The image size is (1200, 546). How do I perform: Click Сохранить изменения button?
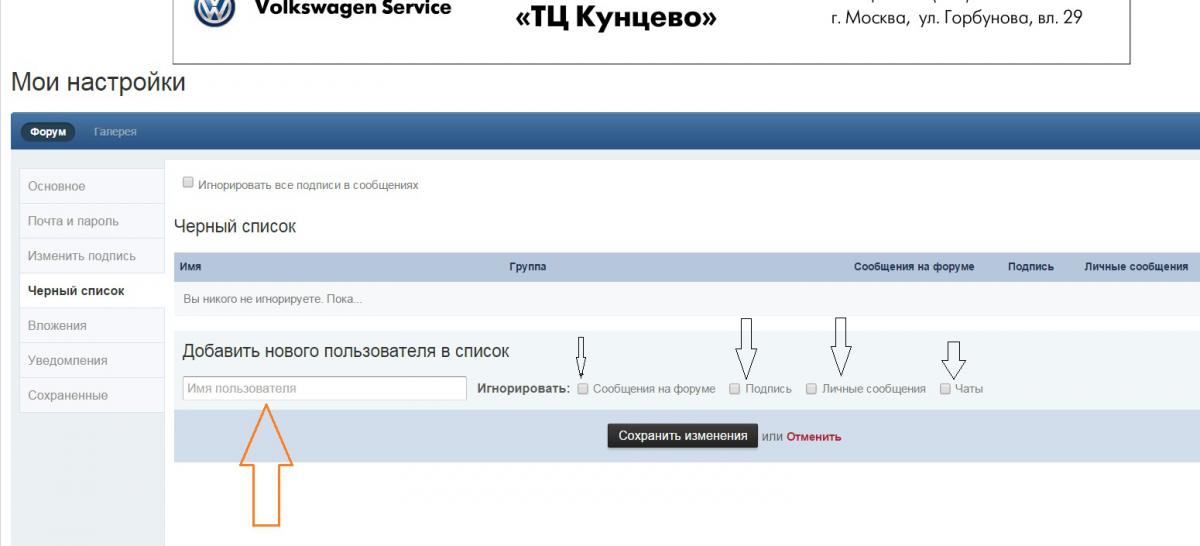pos(682,436)
